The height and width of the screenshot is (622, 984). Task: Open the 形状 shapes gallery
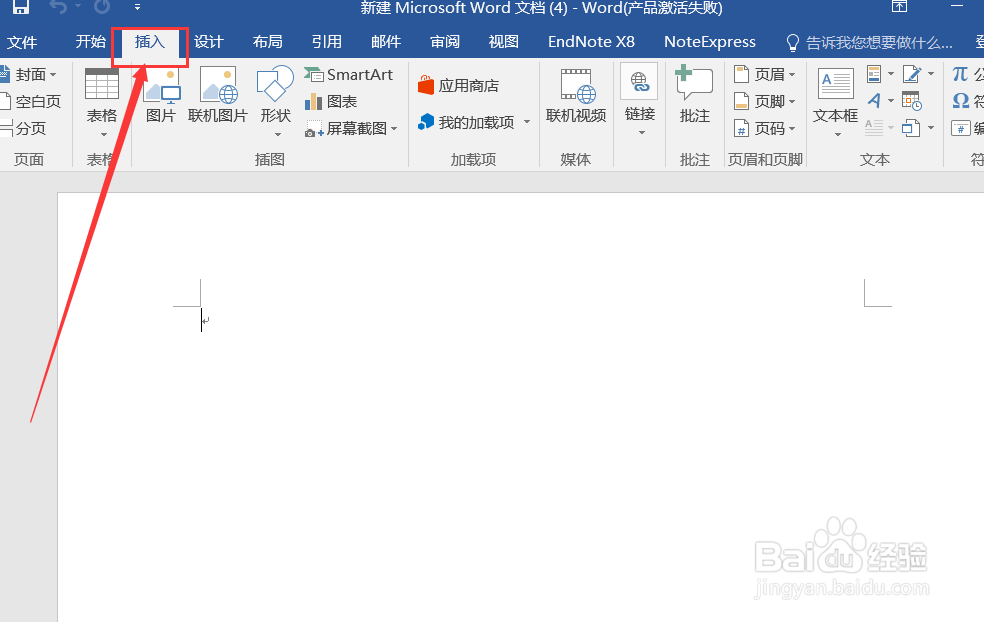[x=275, y=101]
